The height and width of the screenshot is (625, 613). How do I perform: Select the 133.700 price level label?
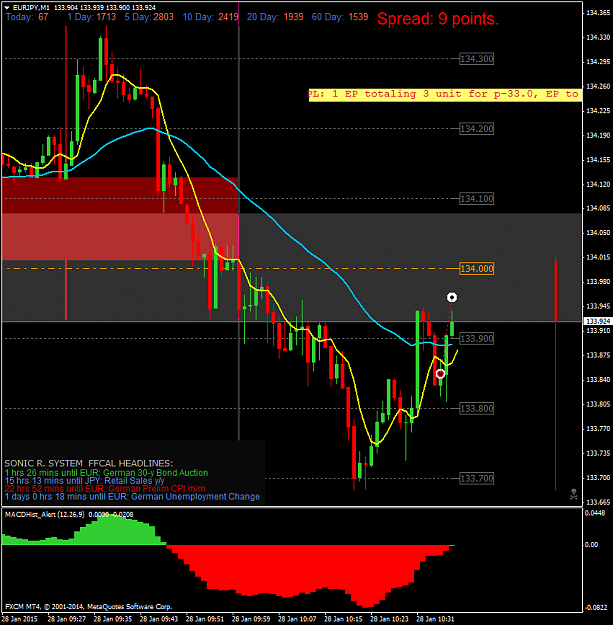(x=477, y=478)
